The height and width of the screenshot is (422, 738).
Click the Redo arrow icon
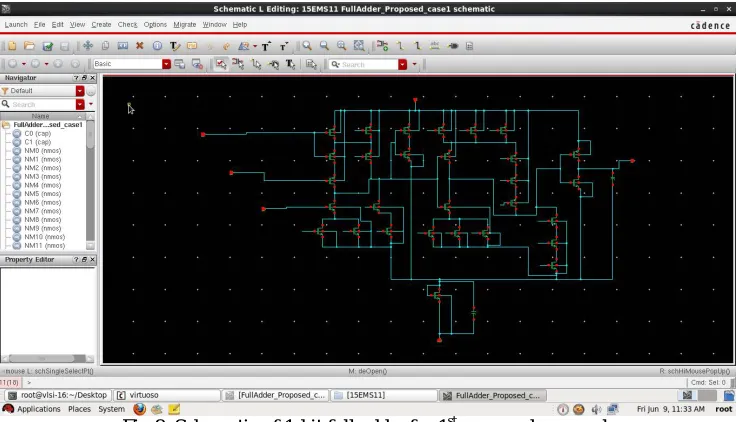(x=226, y=46)
